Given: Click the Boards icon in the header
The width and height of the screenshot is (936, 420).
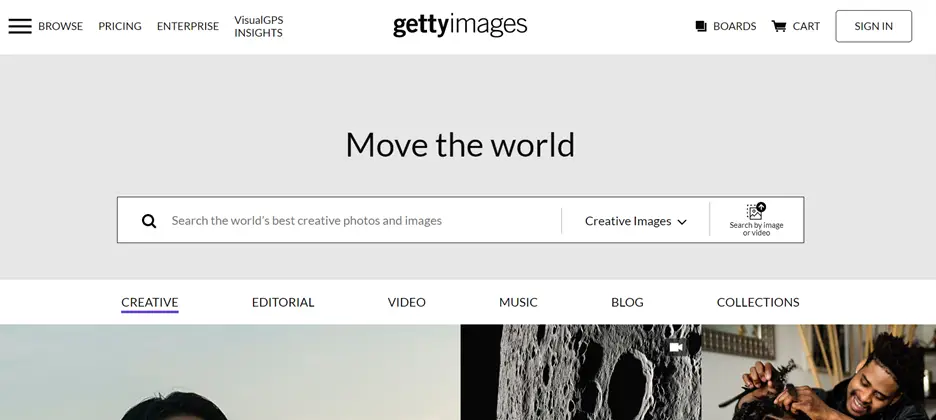Looking at the screenshot, I should click(701, 26).
